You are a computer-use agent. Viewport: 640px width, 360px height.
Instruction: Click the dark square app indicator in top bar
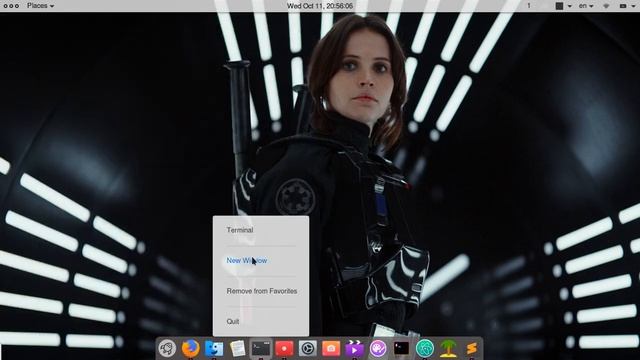pyautogui.click(x=560, y=6)
